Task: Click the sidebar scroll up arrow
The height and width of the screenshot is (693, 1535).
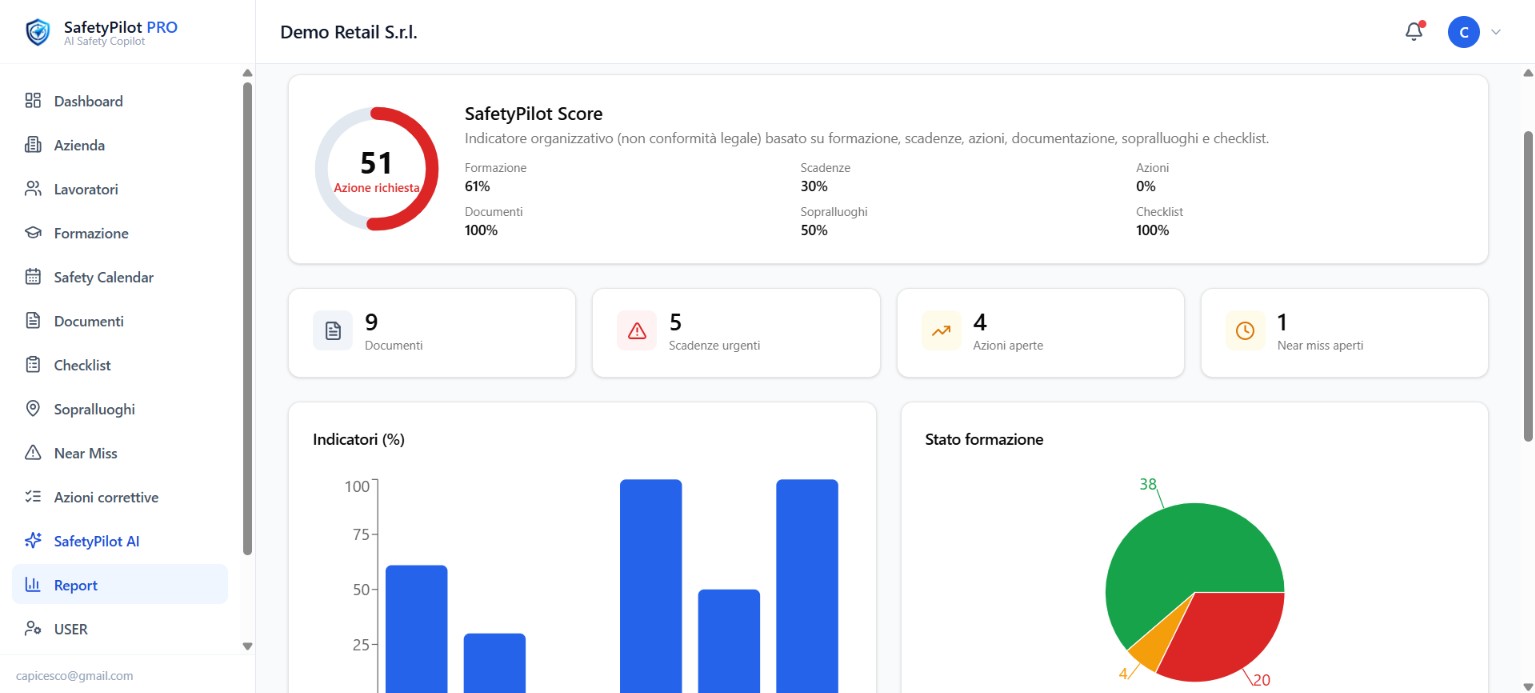Action: click(x=247, y=73)
